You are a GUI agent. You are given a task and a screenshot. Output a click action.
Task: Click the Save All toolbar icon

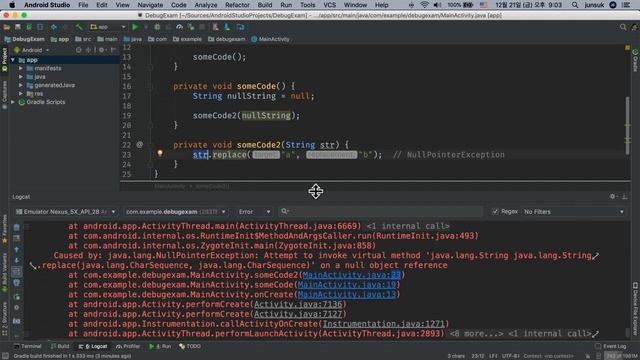[18, 27]
